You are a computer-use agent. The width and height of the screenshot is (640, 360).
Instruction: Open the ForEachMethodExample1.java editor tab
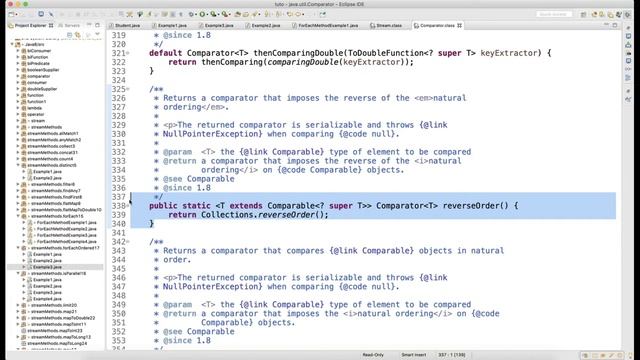325,25
